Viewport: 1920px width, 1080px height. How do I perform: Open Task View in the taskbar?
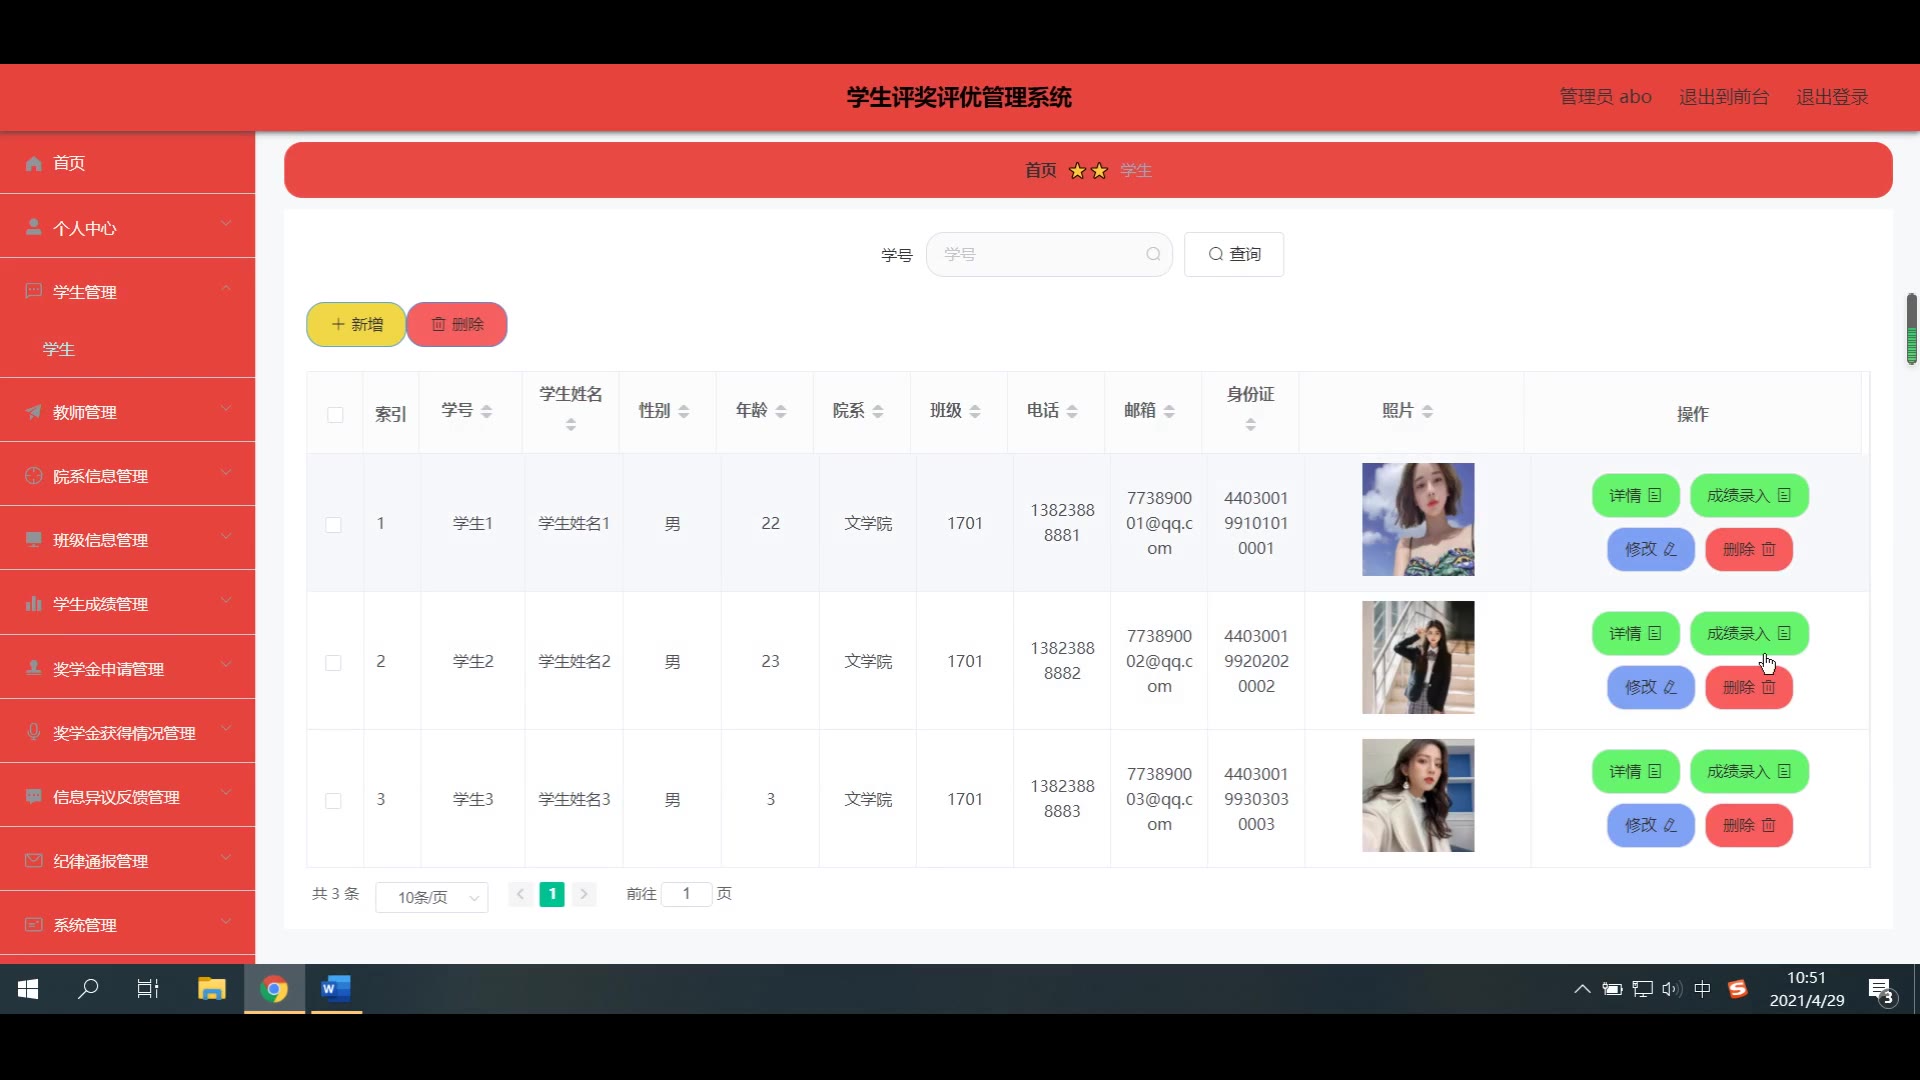tap(148, 989)
